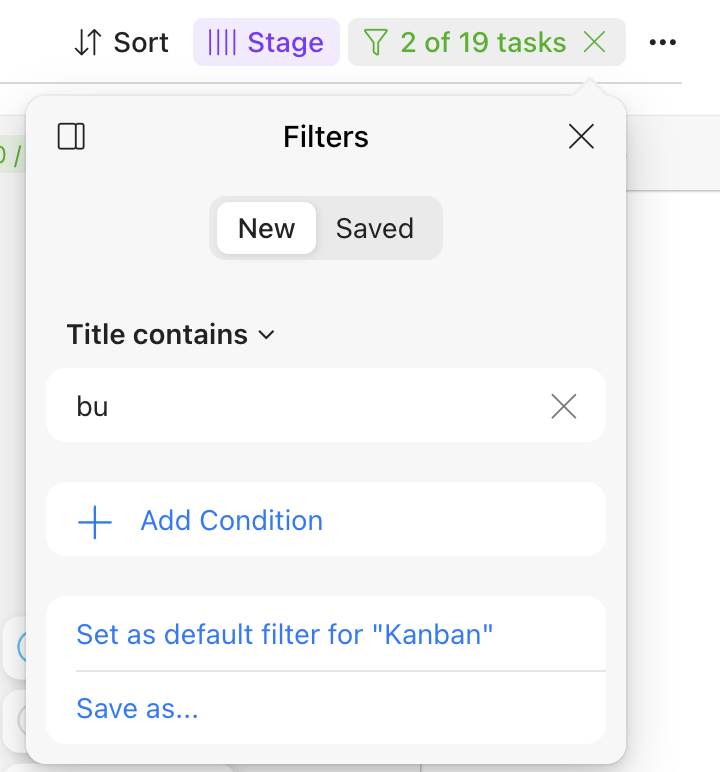Clear the "bu" filter text
The width and height of the screenshot is (720, 772).
[564, 406]
